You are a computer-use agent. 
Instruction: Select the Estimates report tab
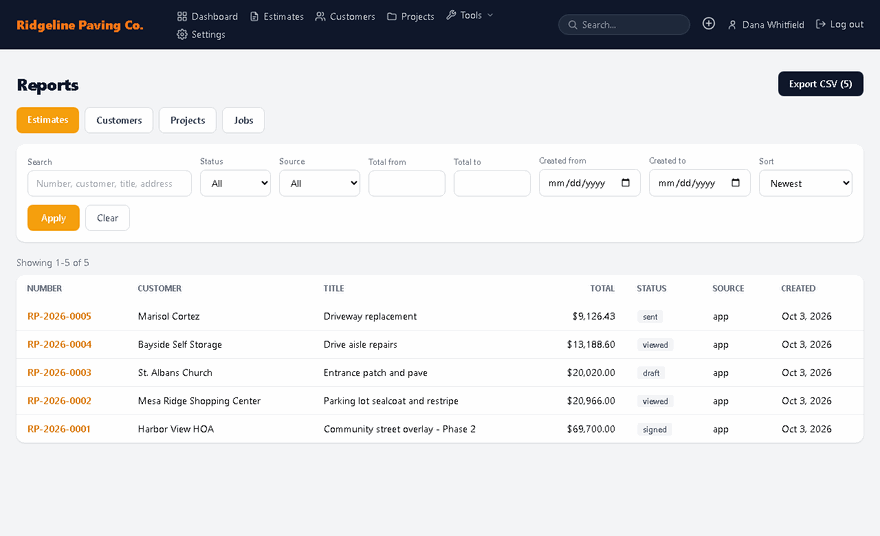coord(48,120)
